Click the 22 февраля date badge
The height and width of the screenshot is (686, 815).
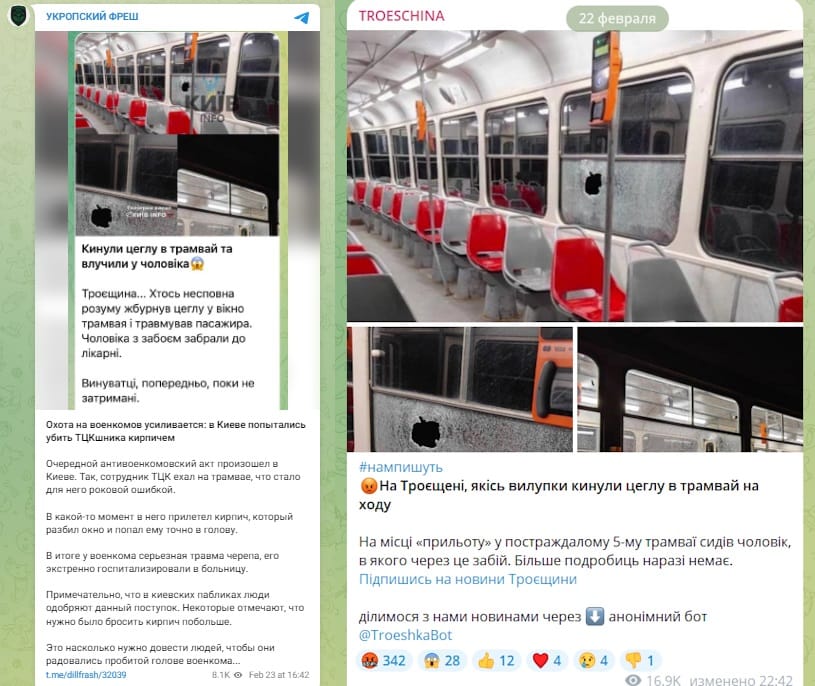click(617, 19)
